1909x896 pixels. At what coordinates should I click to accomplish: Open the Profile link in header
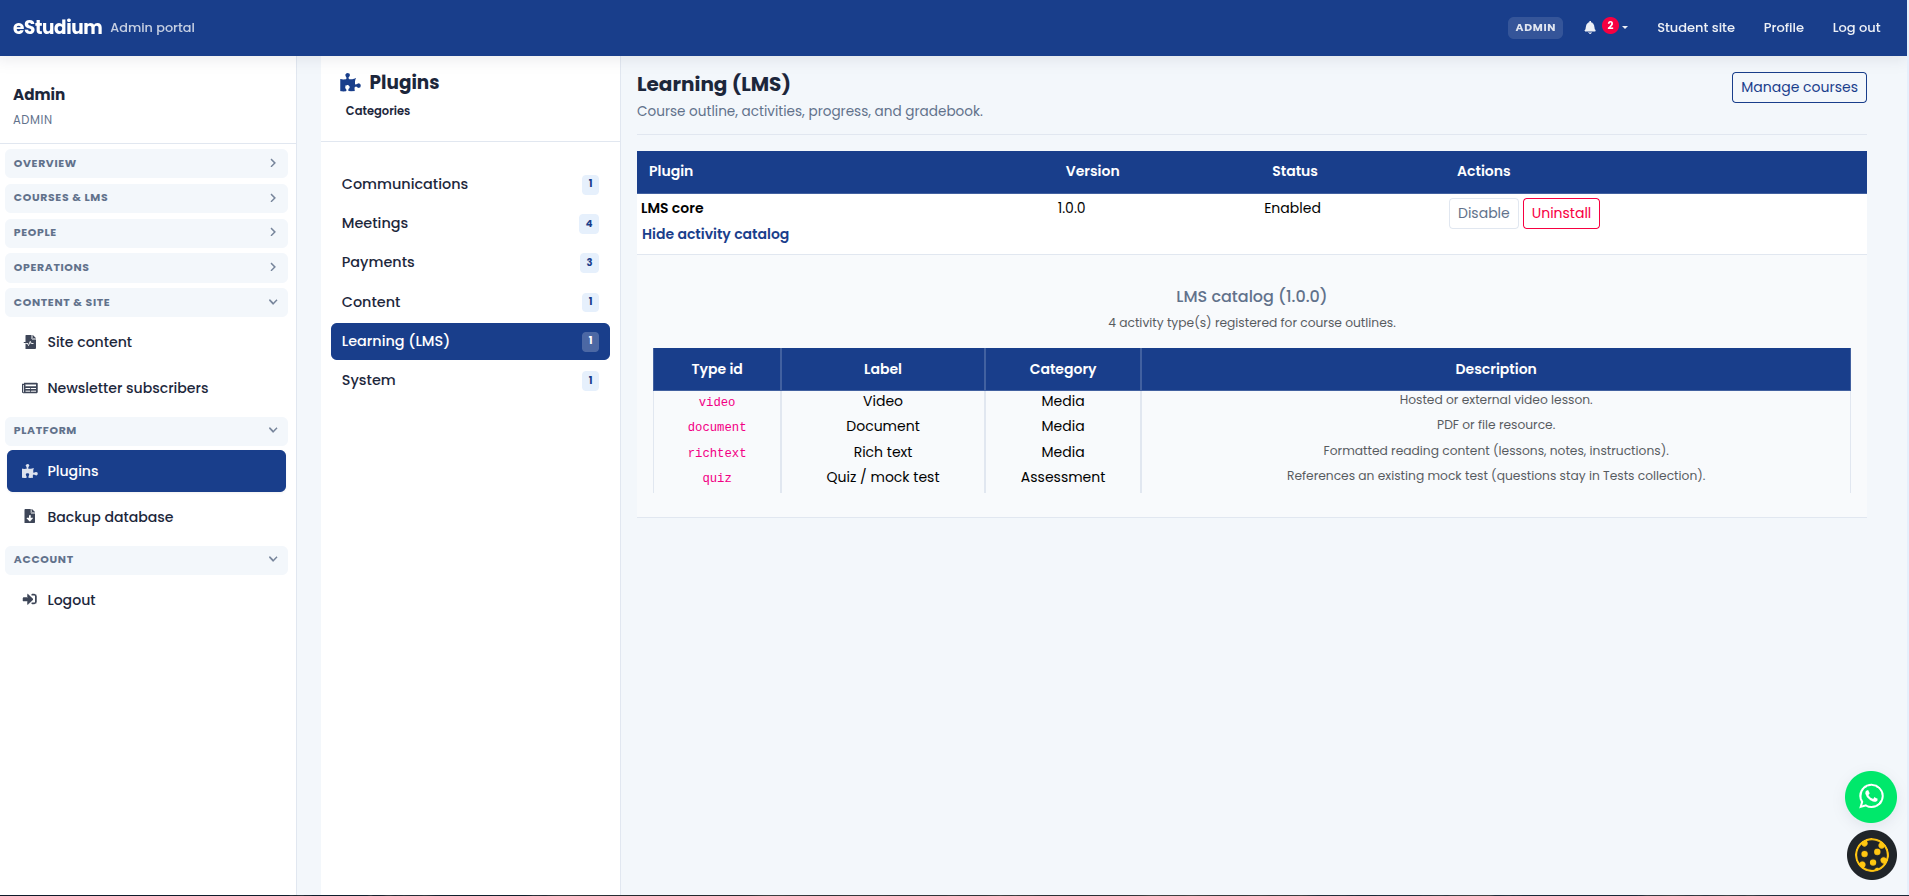point(1783,28)
